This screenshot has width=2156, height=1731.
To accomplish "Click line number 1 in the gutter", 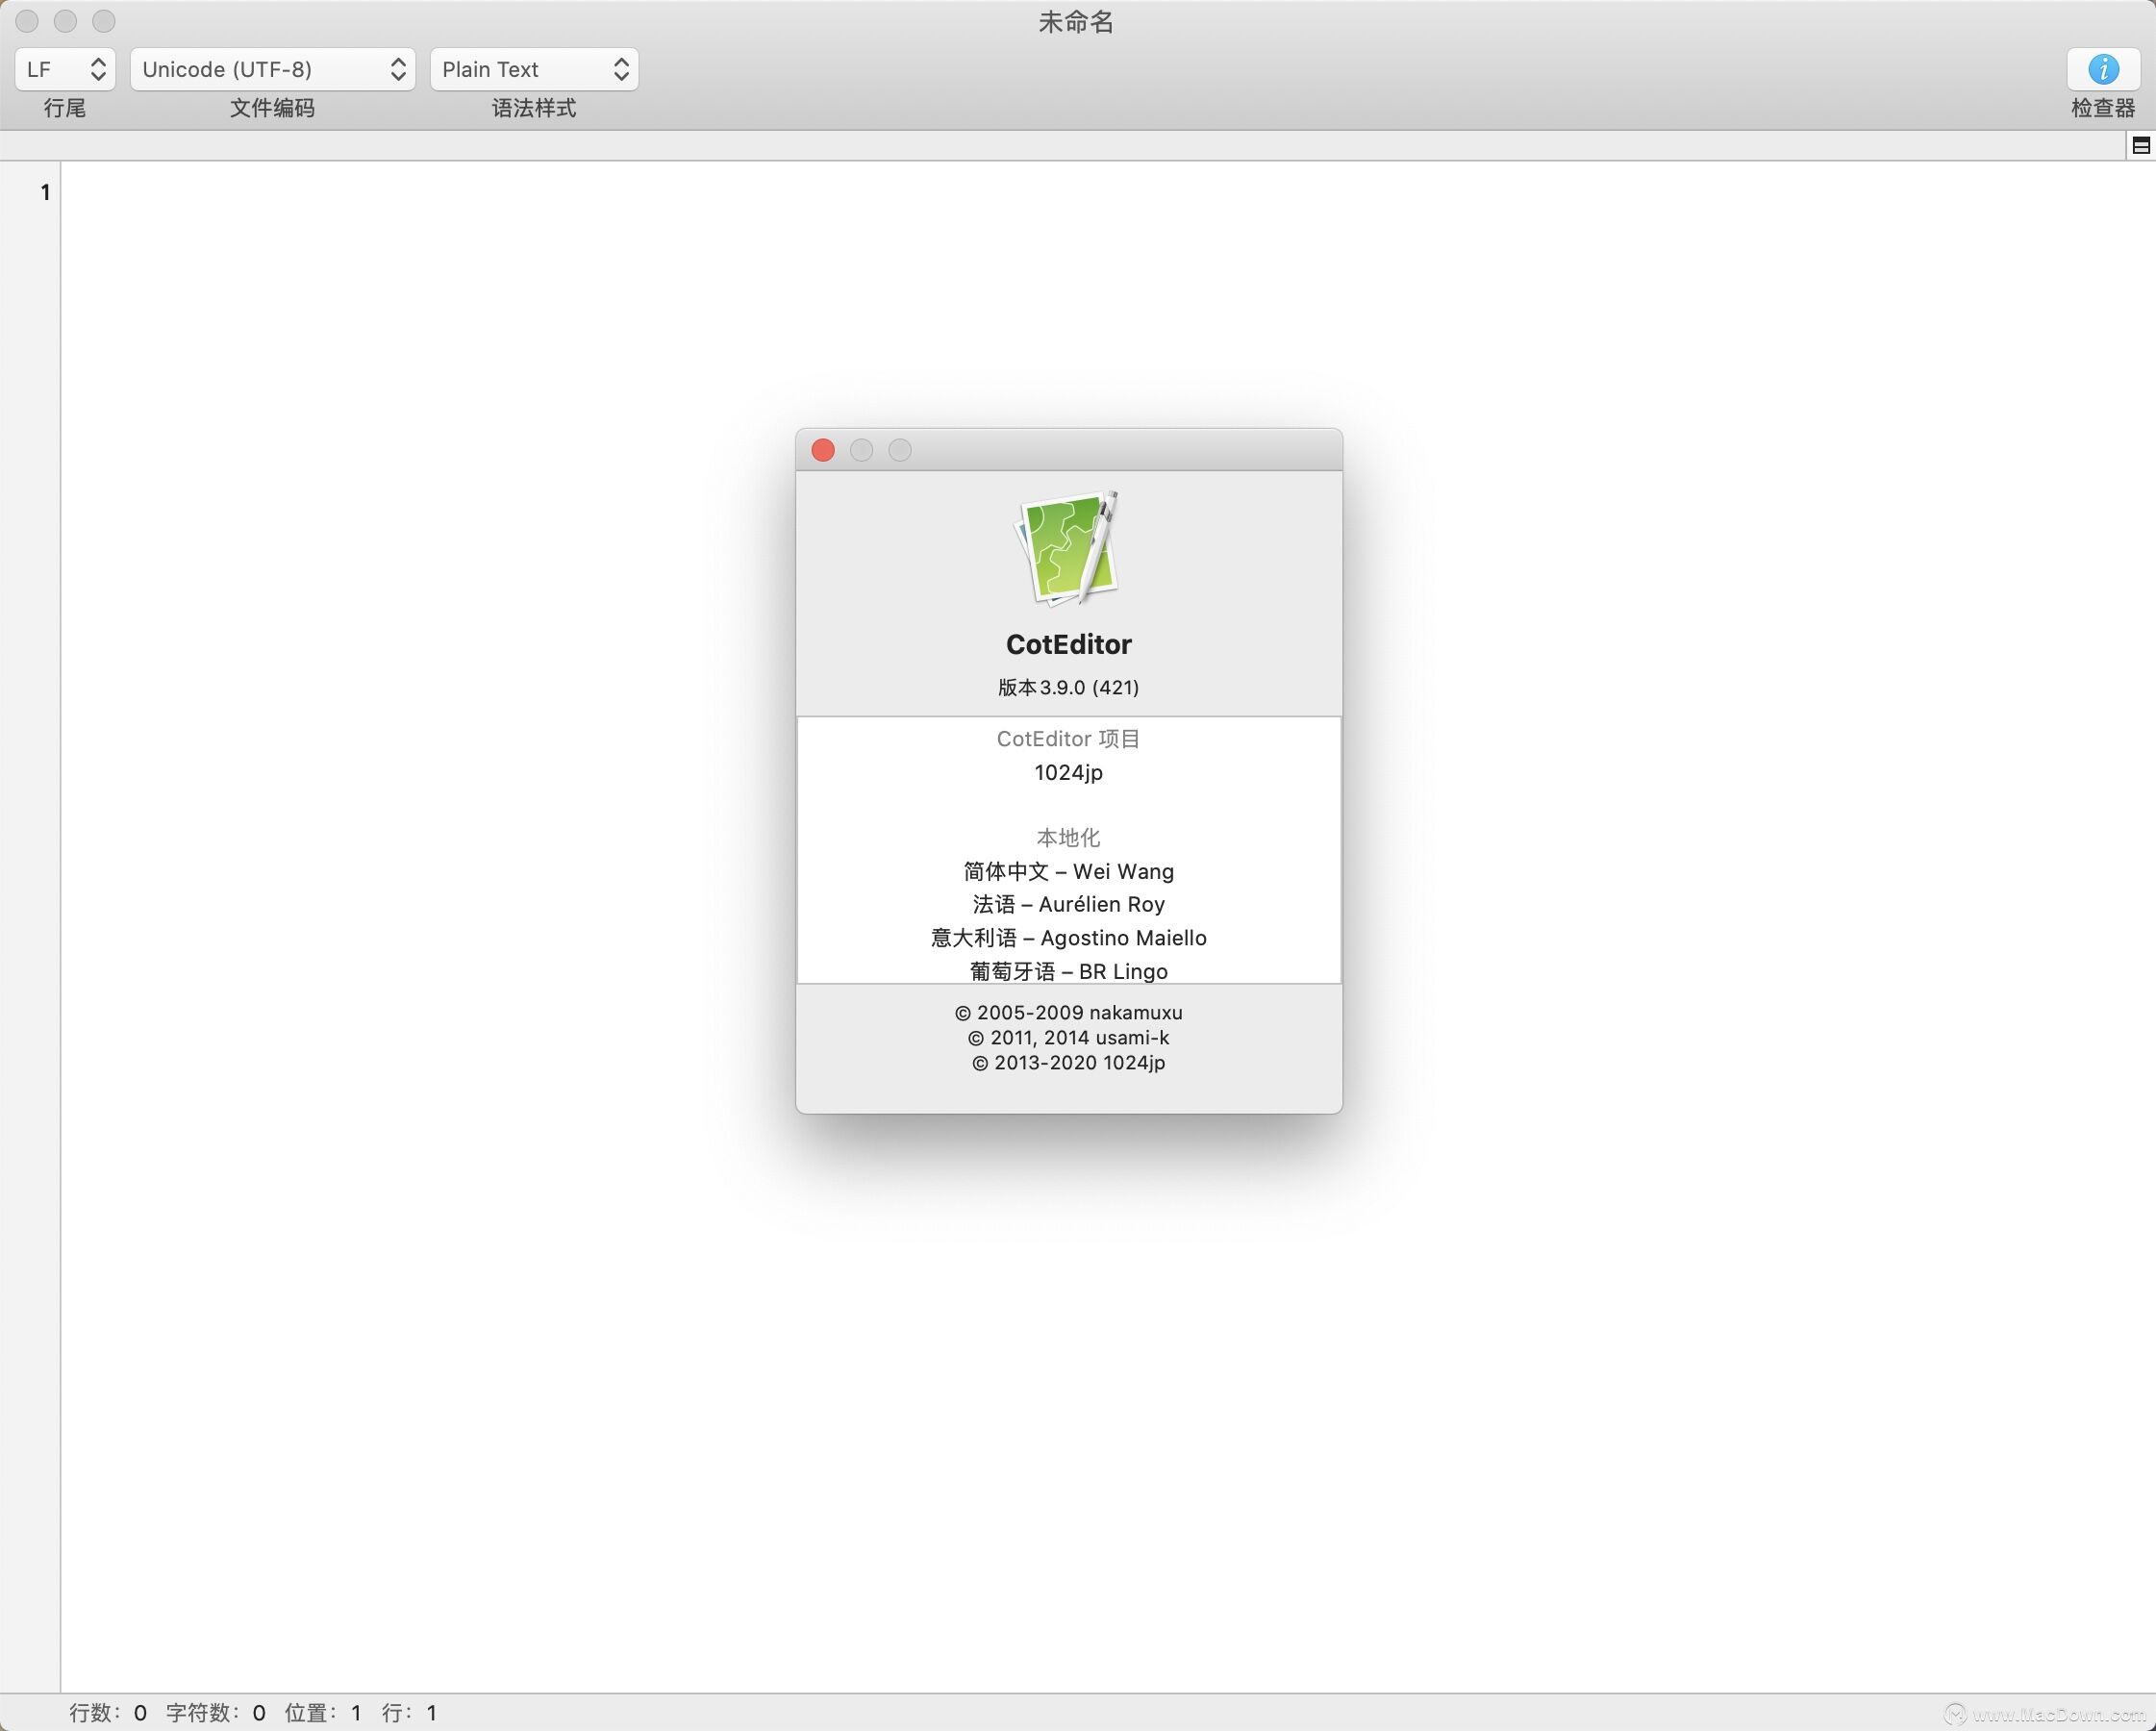I will coord(45,192).
